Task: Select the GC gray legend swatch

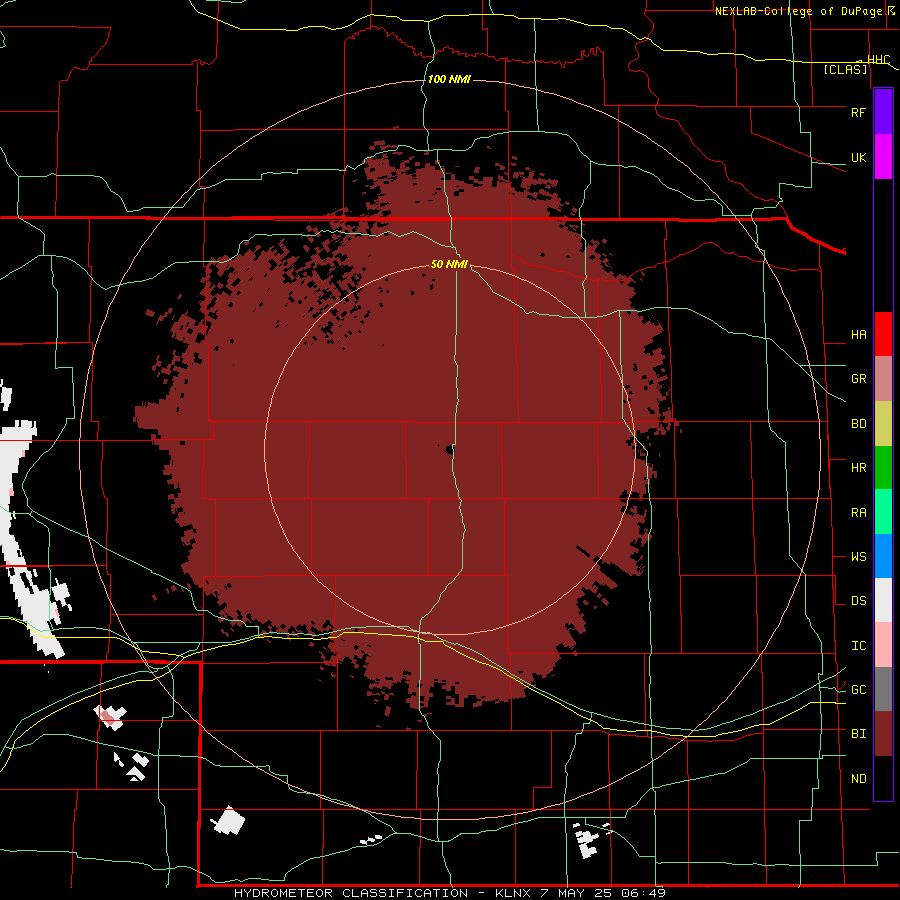Action: tap(883, 689)
